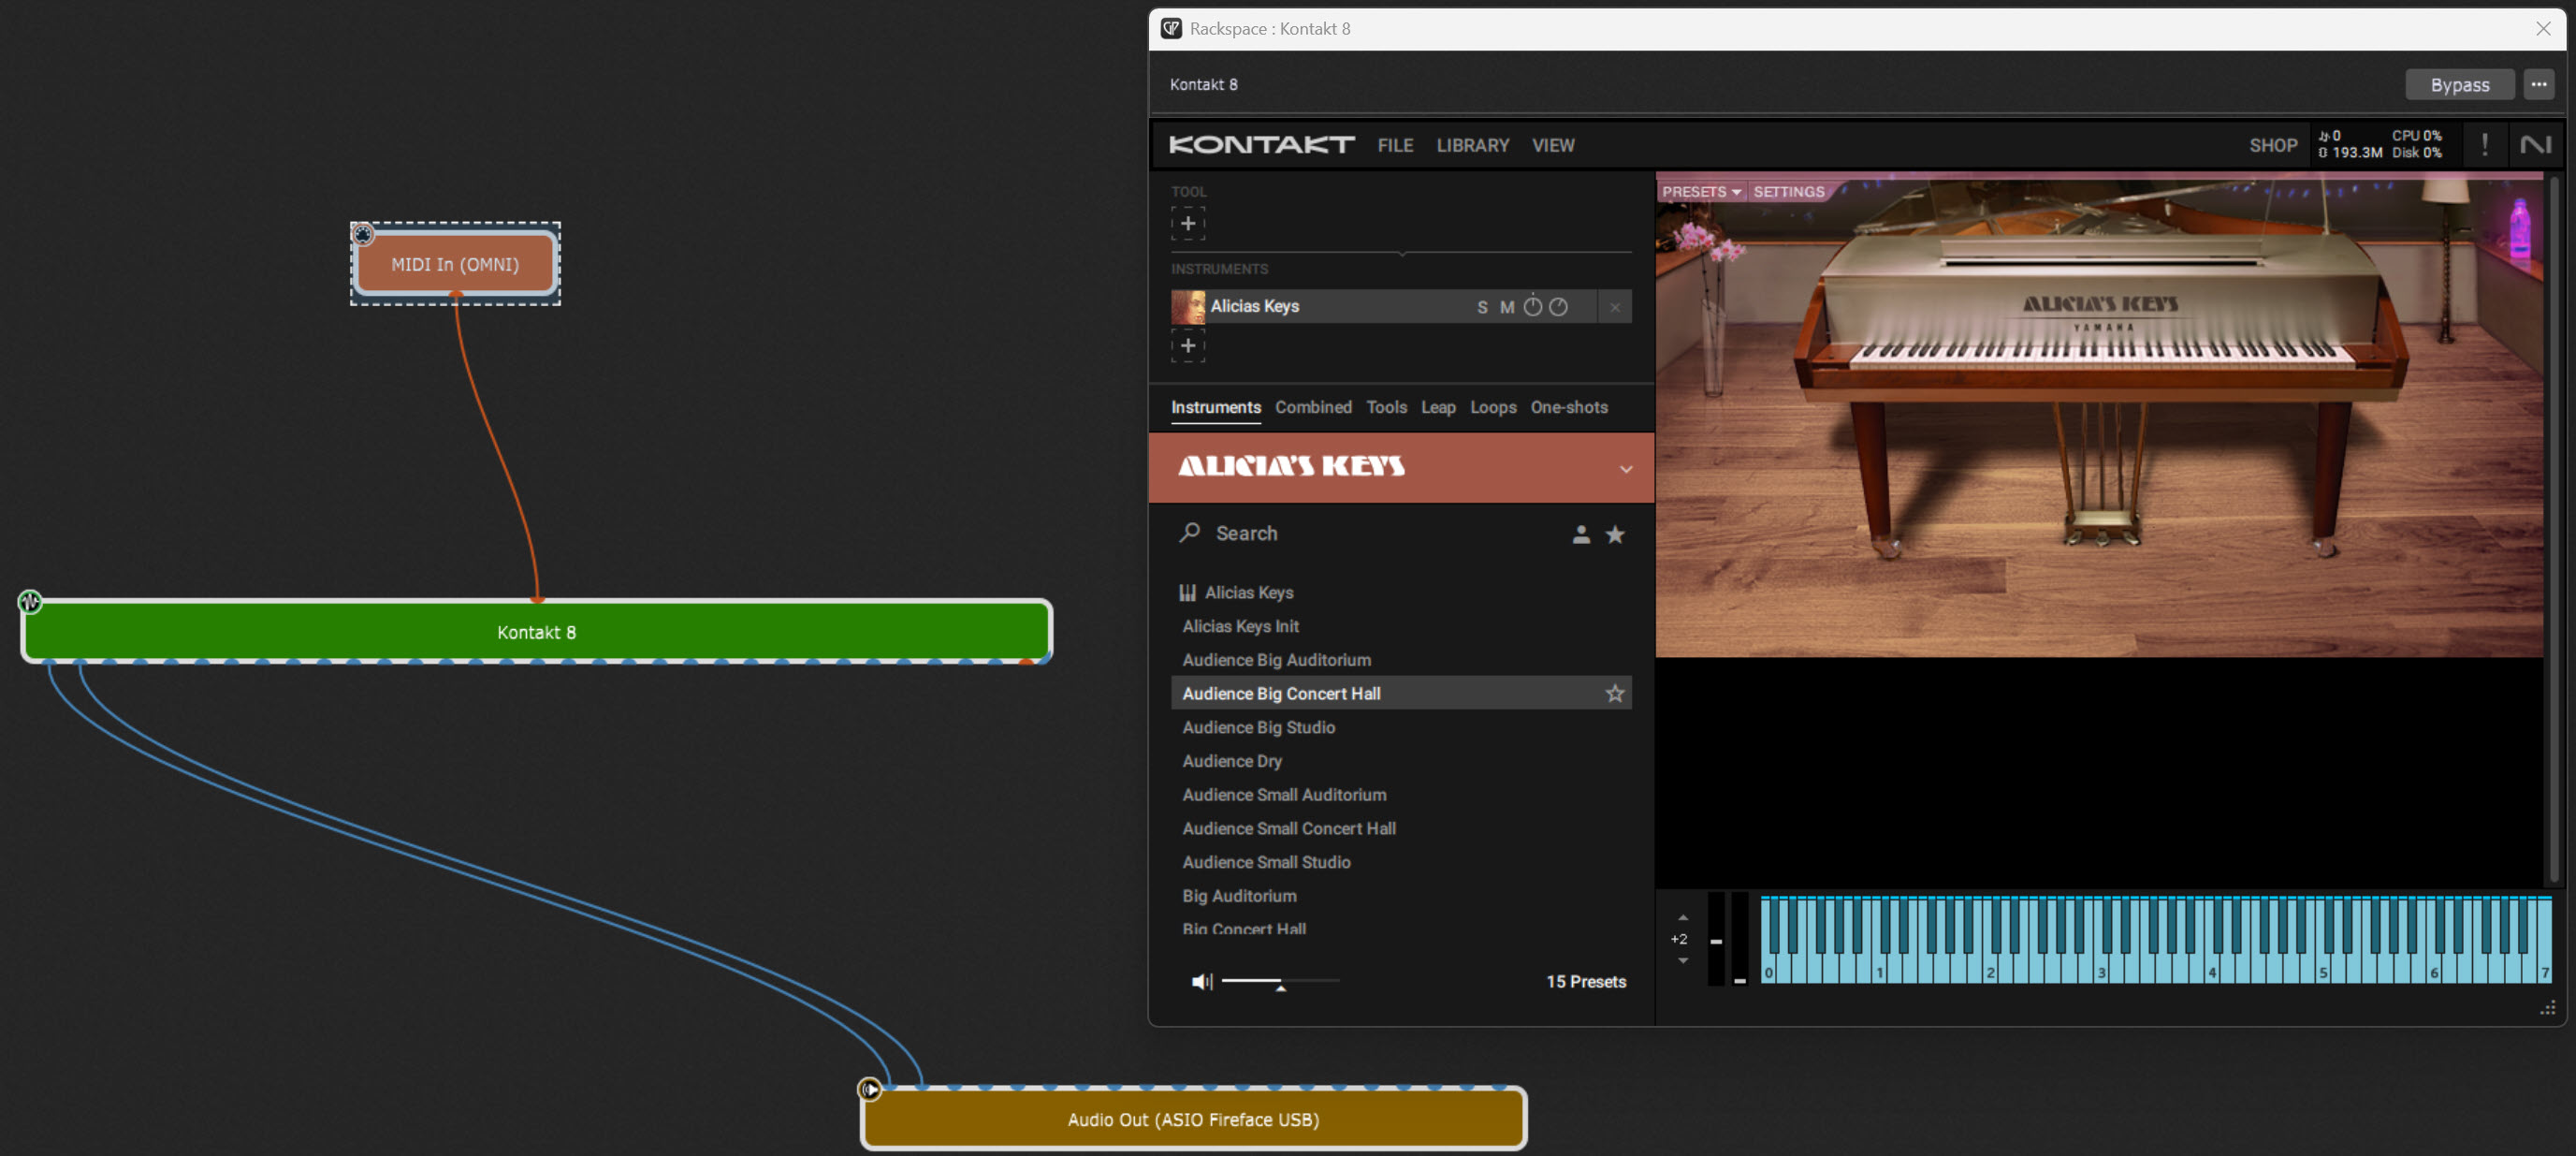The height and width of the screenshot is (1156, 2576).
Task: Click the Kontakt window title icon
Action: (x=1171, y=29)
